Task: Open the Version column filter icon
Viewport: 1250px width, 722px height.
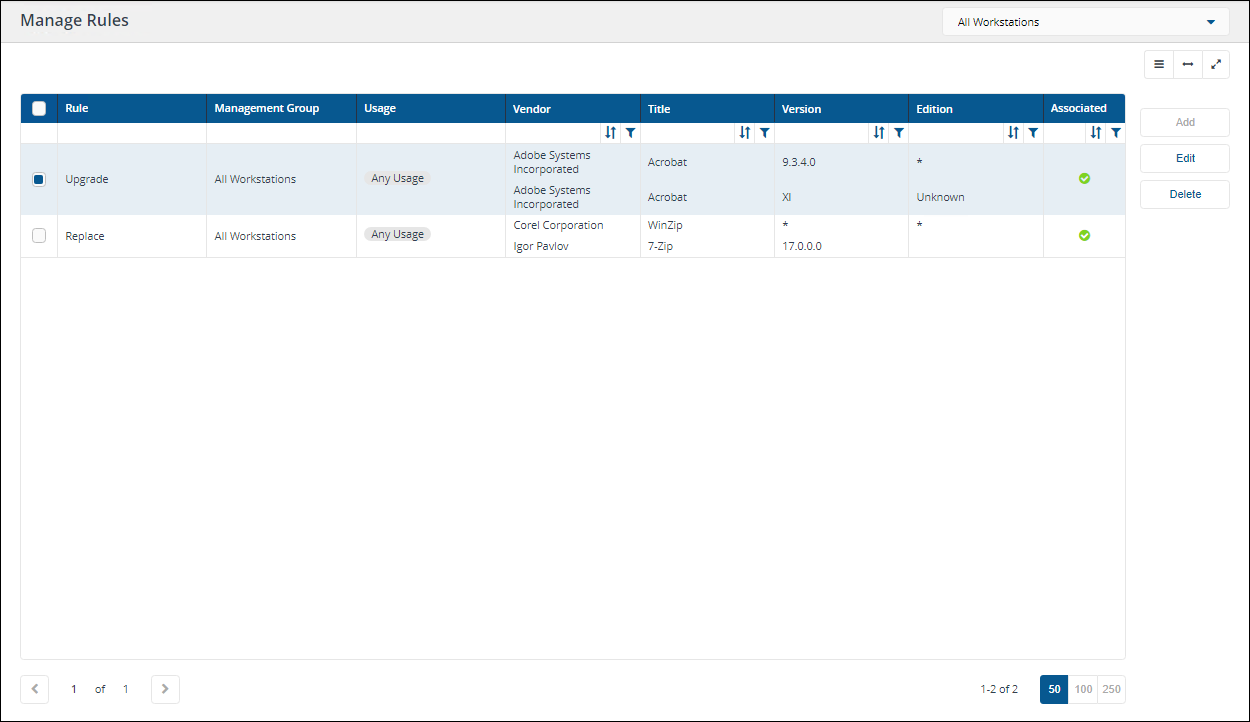Action: point(898,132)
